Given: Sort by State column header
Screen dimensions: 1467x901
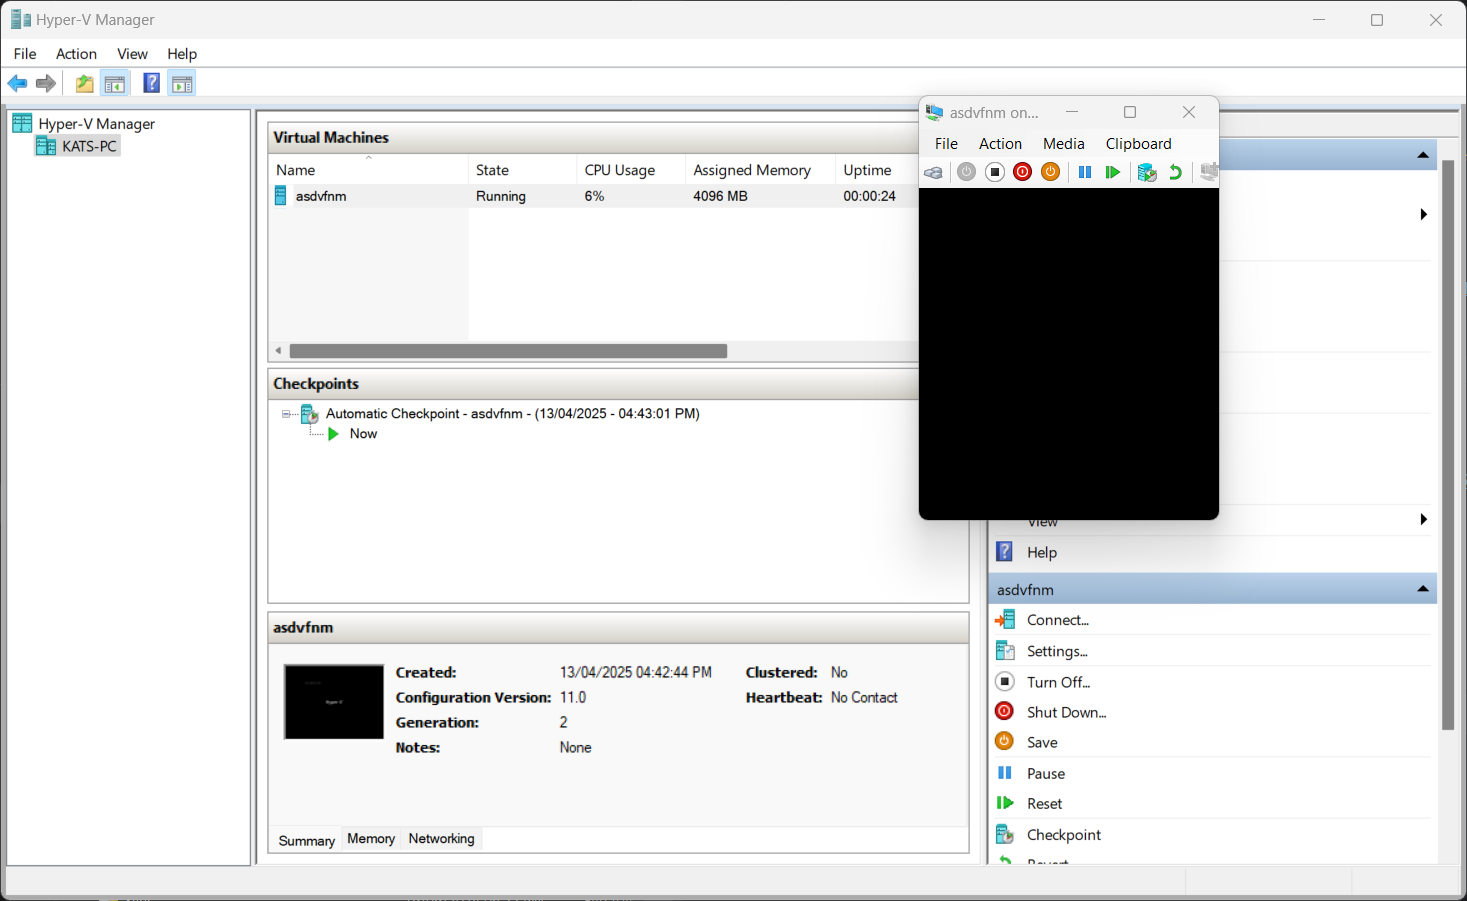Looking at the screenshot, I should pyautogui.click(x=522, y=170).
